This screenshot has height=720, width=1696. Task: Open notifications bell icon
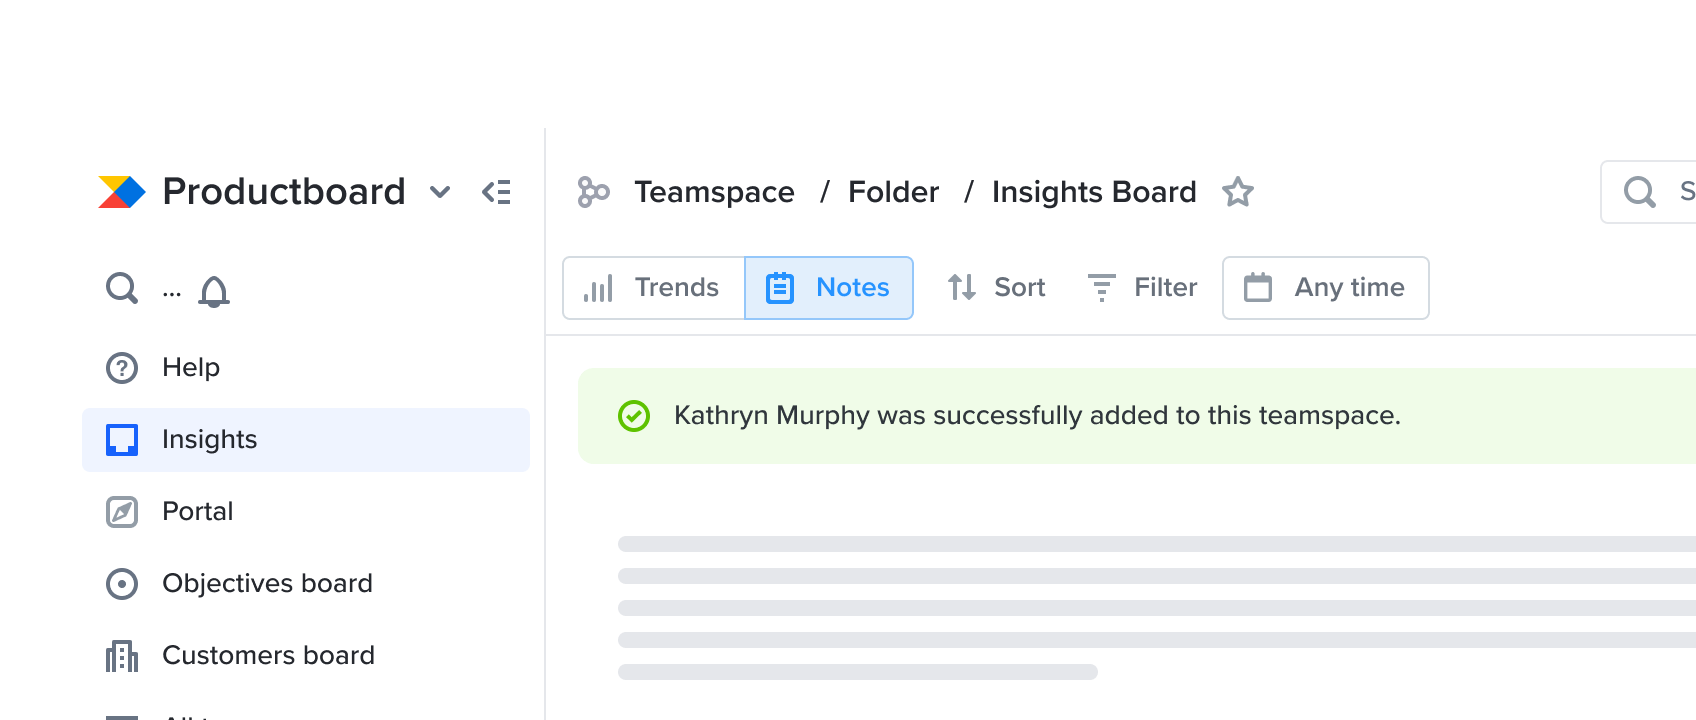(214, 291)
